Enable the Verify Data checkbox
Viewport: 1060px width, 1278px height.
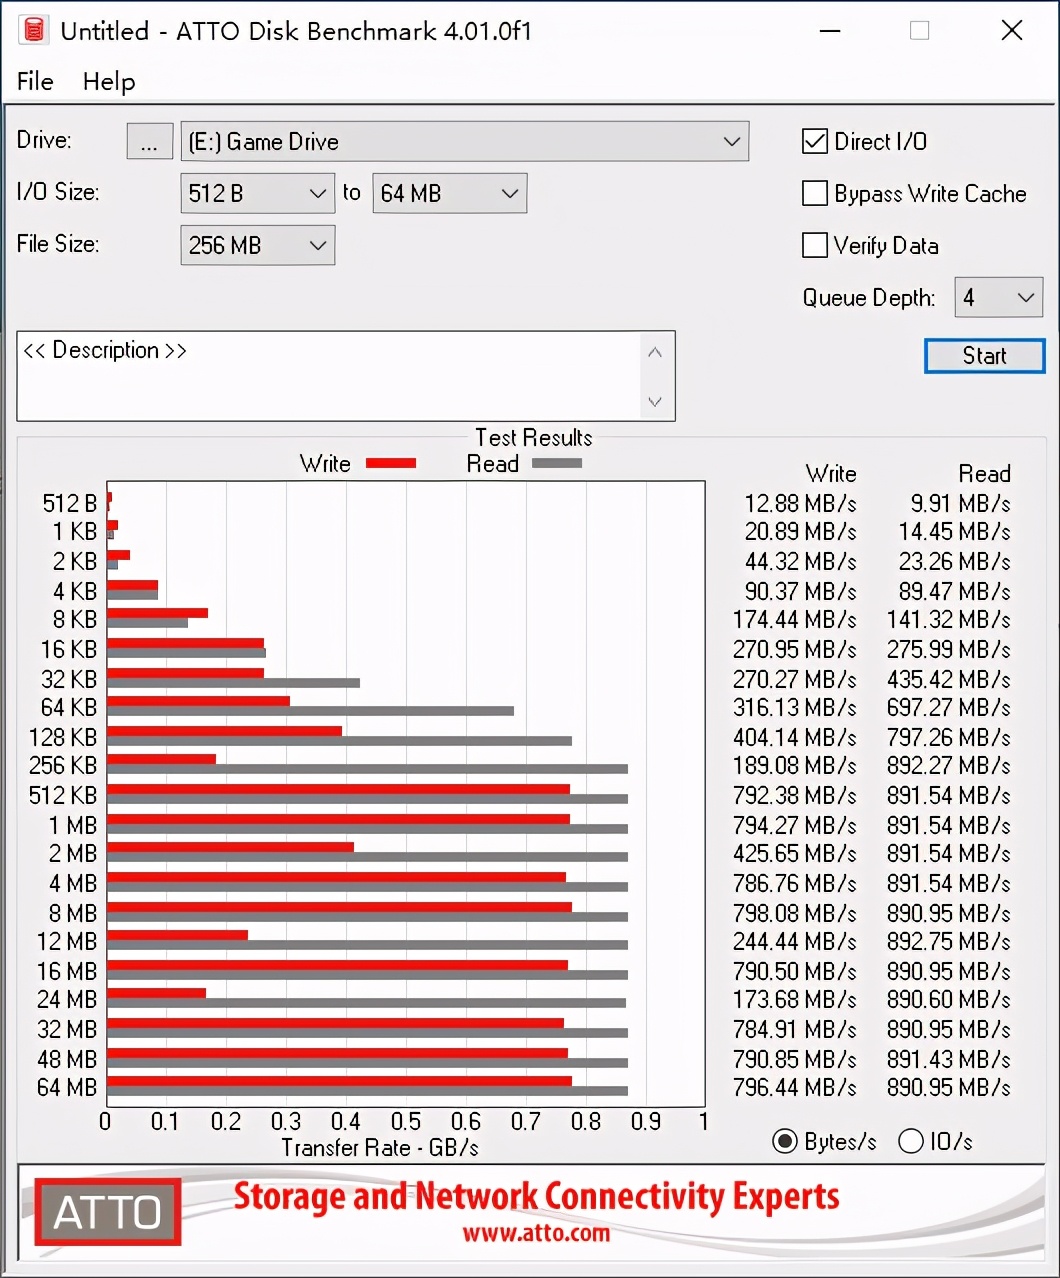point(815,245)
